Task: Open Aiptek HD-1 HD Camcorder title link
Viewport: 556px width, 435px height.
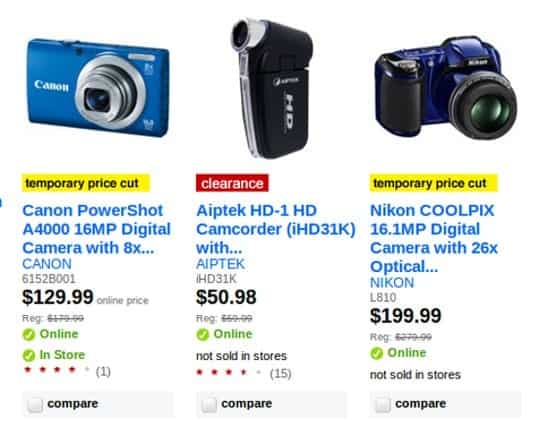Action: (276, 229)
